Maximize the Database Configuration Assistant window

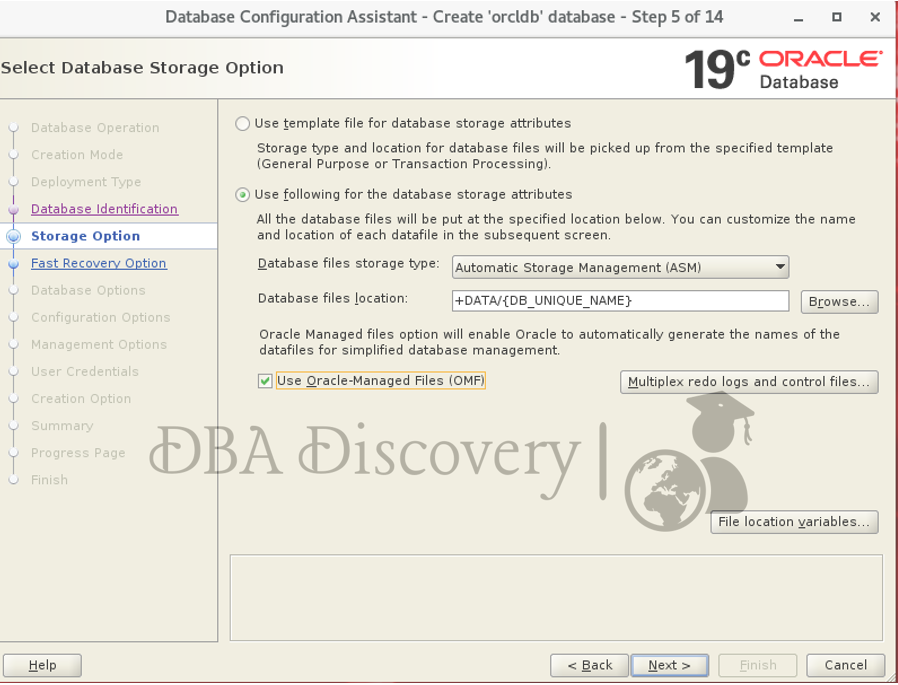[x=837, y=18]
